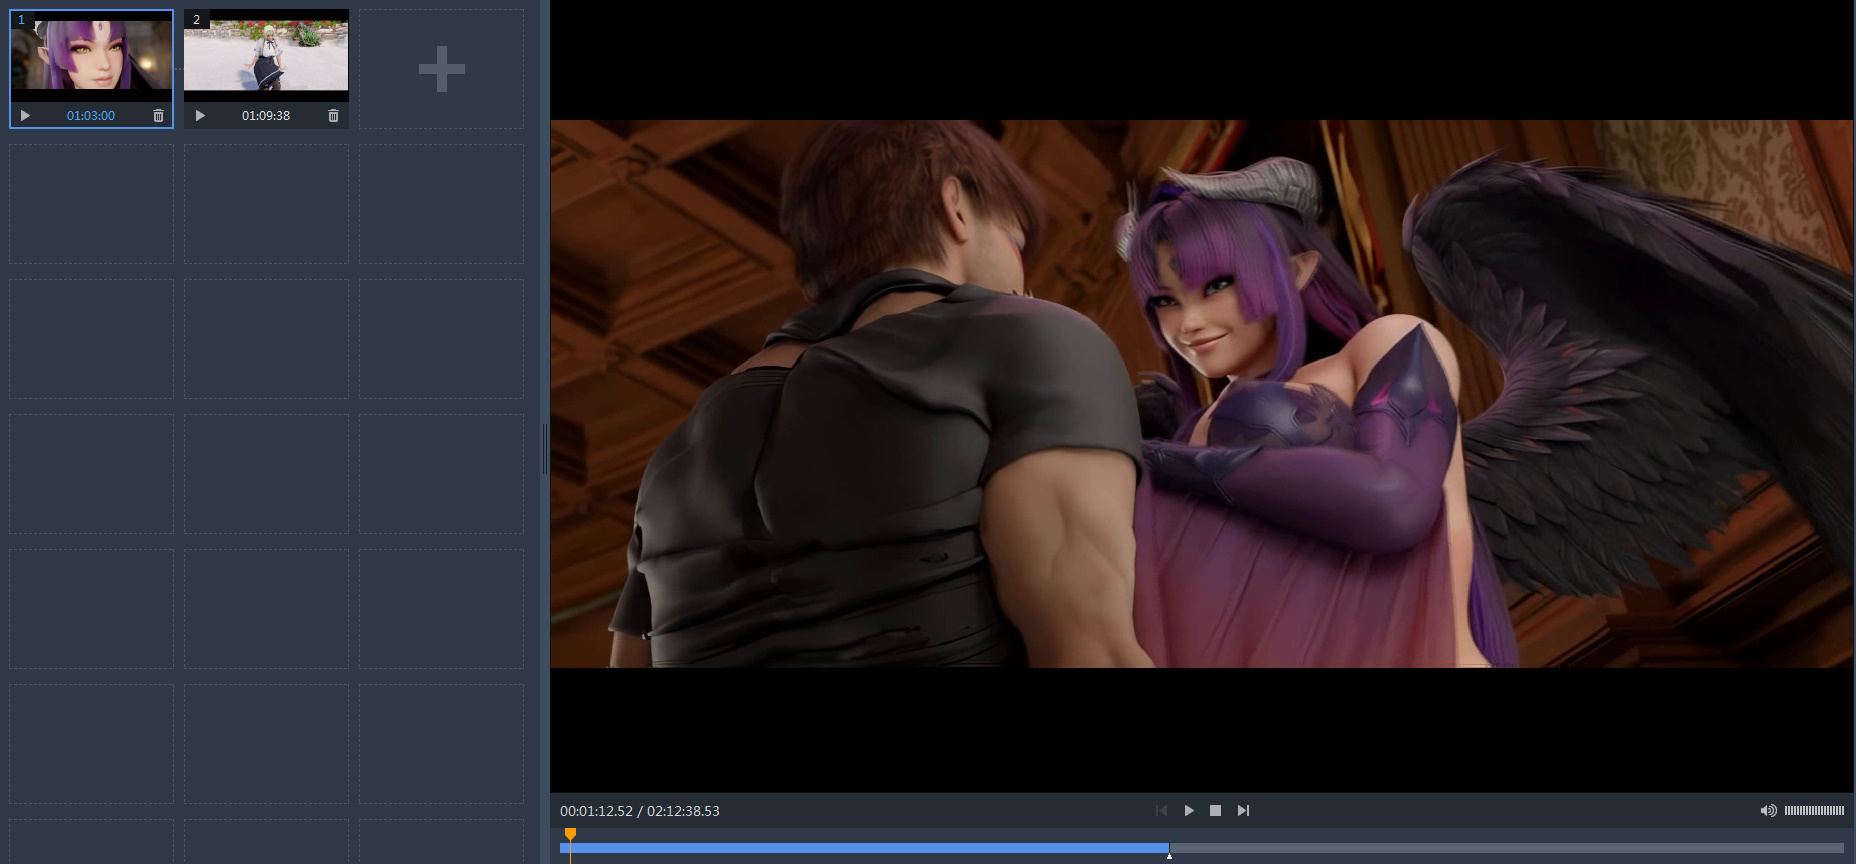Mute audio with the speaker icon

(x=1768, y=811)
